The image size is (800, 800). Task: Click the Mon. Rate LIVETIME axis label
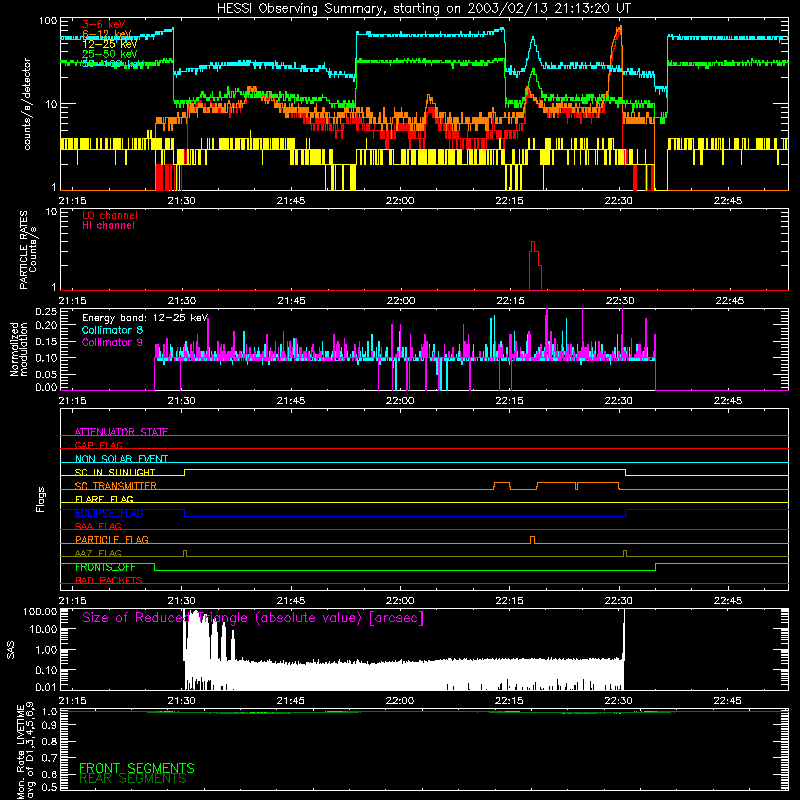pos(25,751)
